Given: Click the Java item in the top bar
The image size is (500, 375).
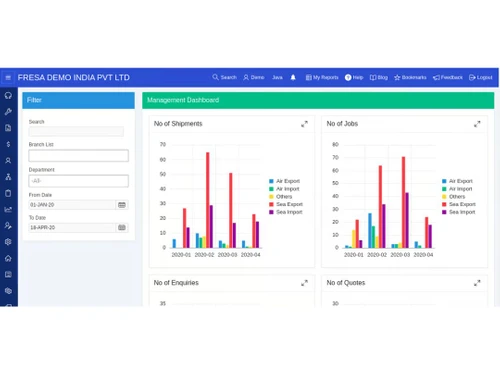Looking at the screenshot, I should 277,77.
